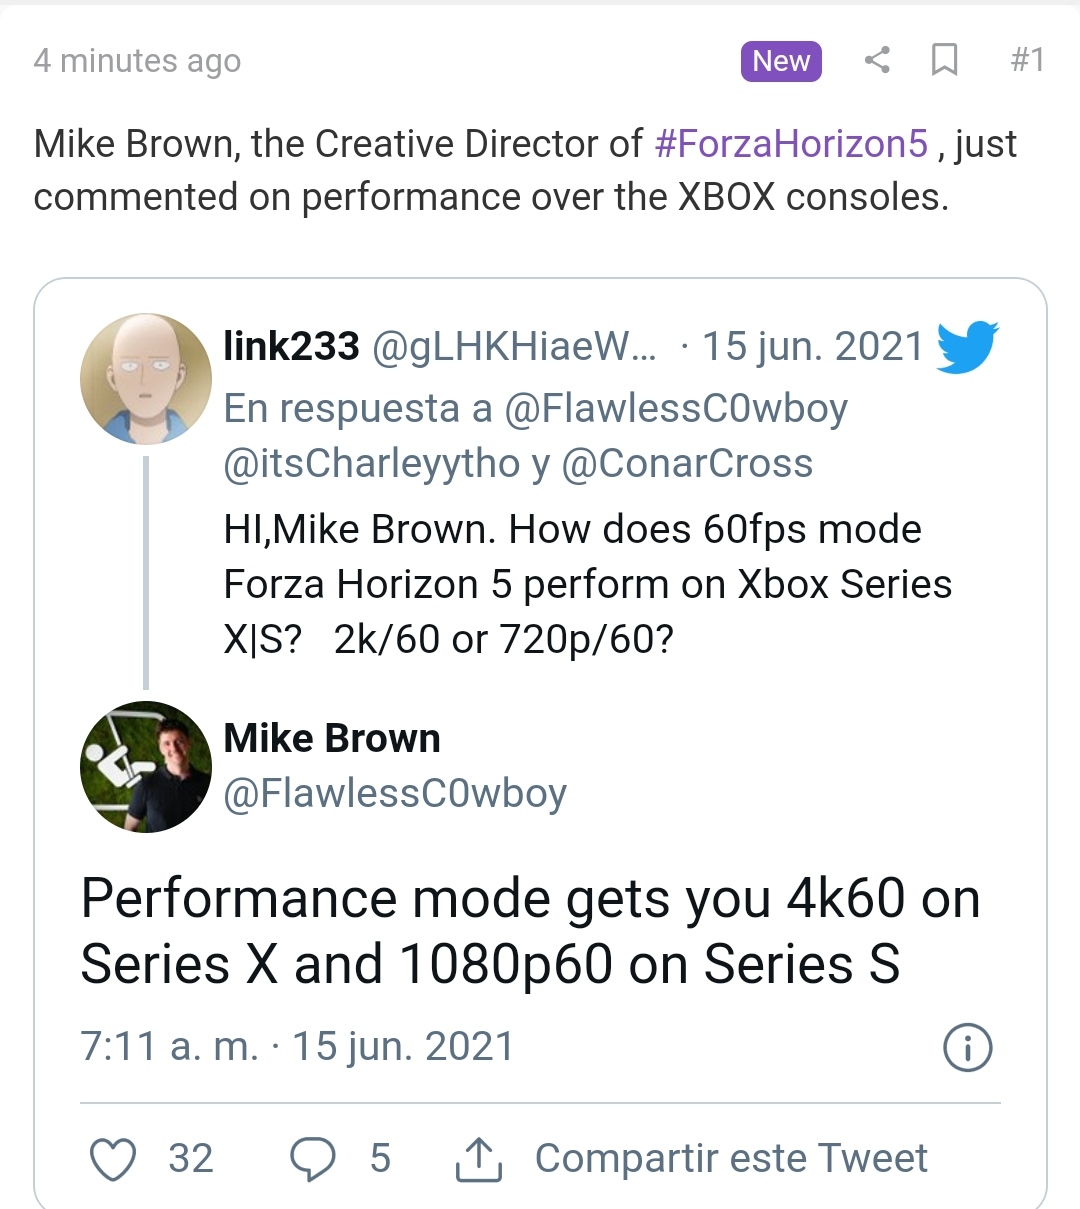Click the 4 minutes ago post timestamp
Image resolution: width=1080 pixels, height=1209 pixels.
[137, 61]
